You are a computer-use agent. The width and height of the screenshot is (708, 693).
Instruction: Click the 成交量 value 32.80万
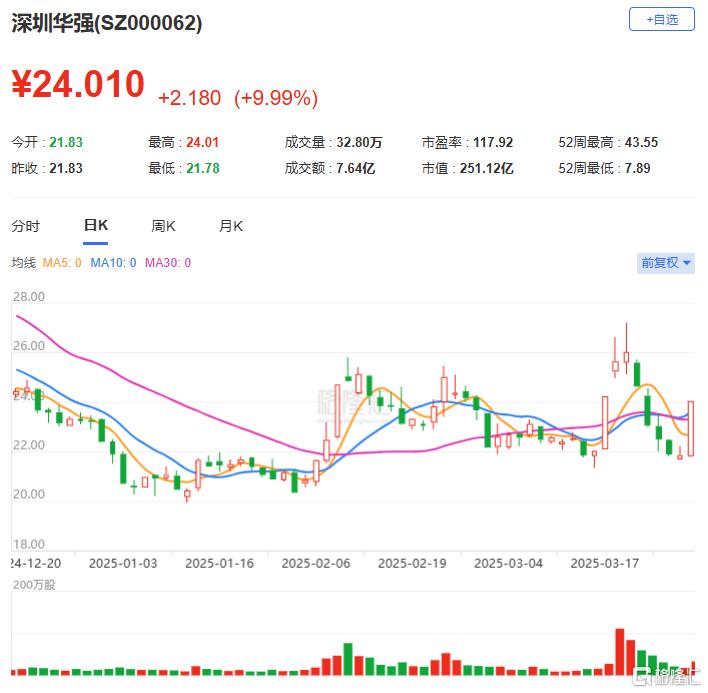coord(359,142)
